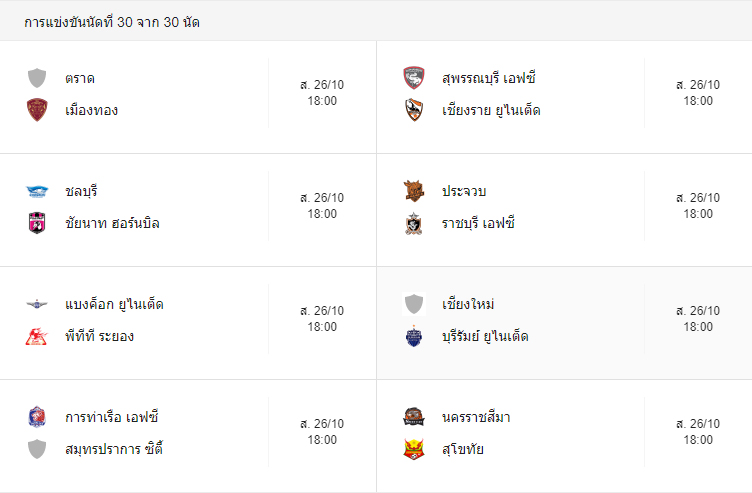This screenshot has width=752, height=493.
Task: Click the Nakhon Ratchasima team logo
Action: click(x=413, y=417)
